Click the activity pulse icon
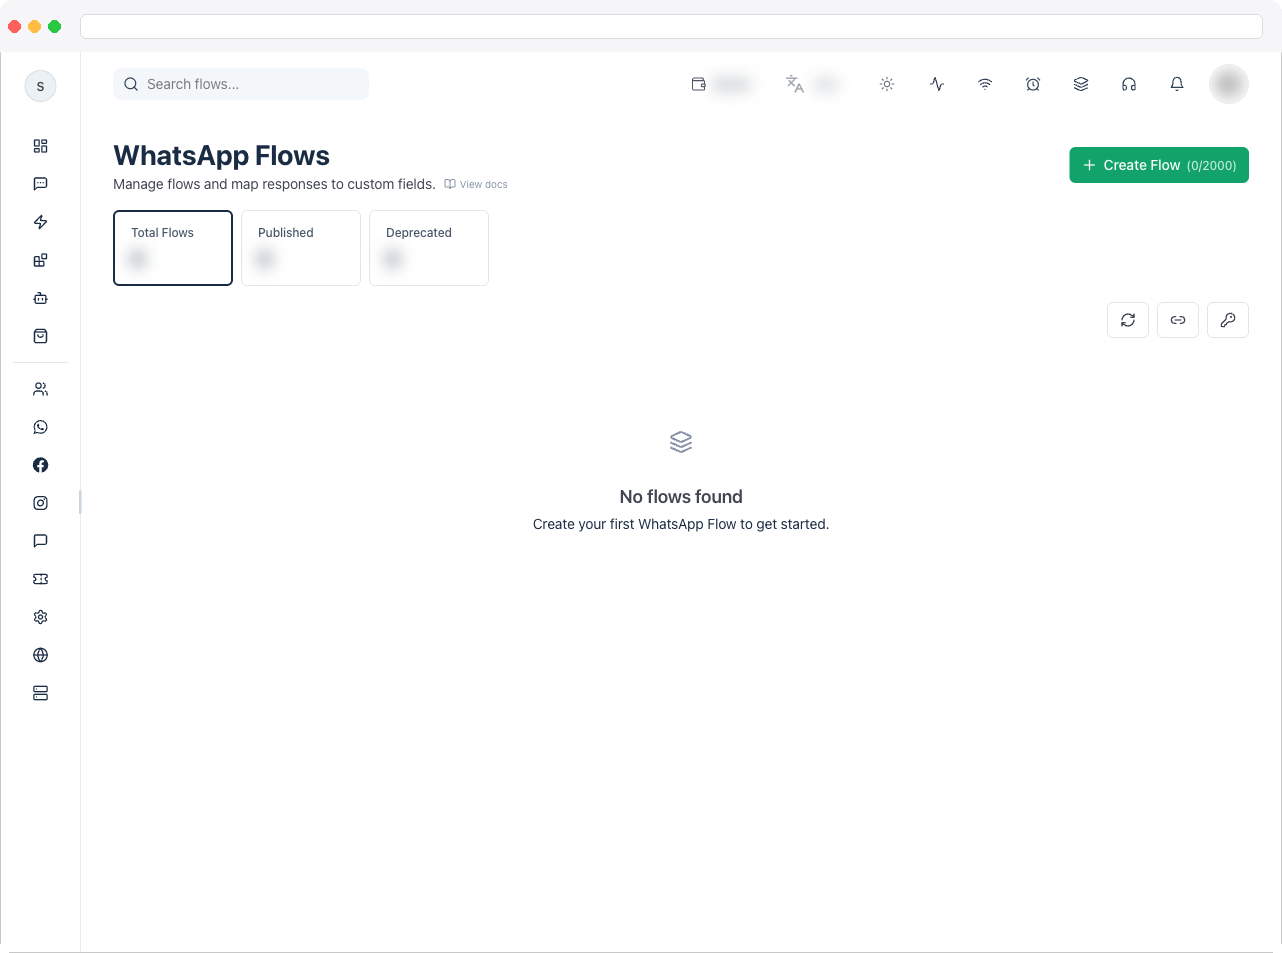 (x=937, y=84)
